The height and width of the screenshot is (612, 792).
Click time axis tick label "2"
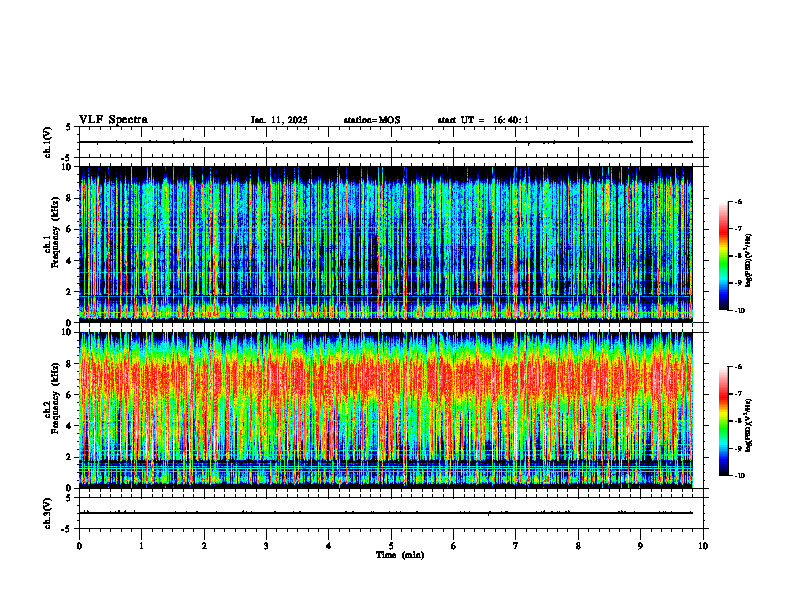click(x=204, y=546)
